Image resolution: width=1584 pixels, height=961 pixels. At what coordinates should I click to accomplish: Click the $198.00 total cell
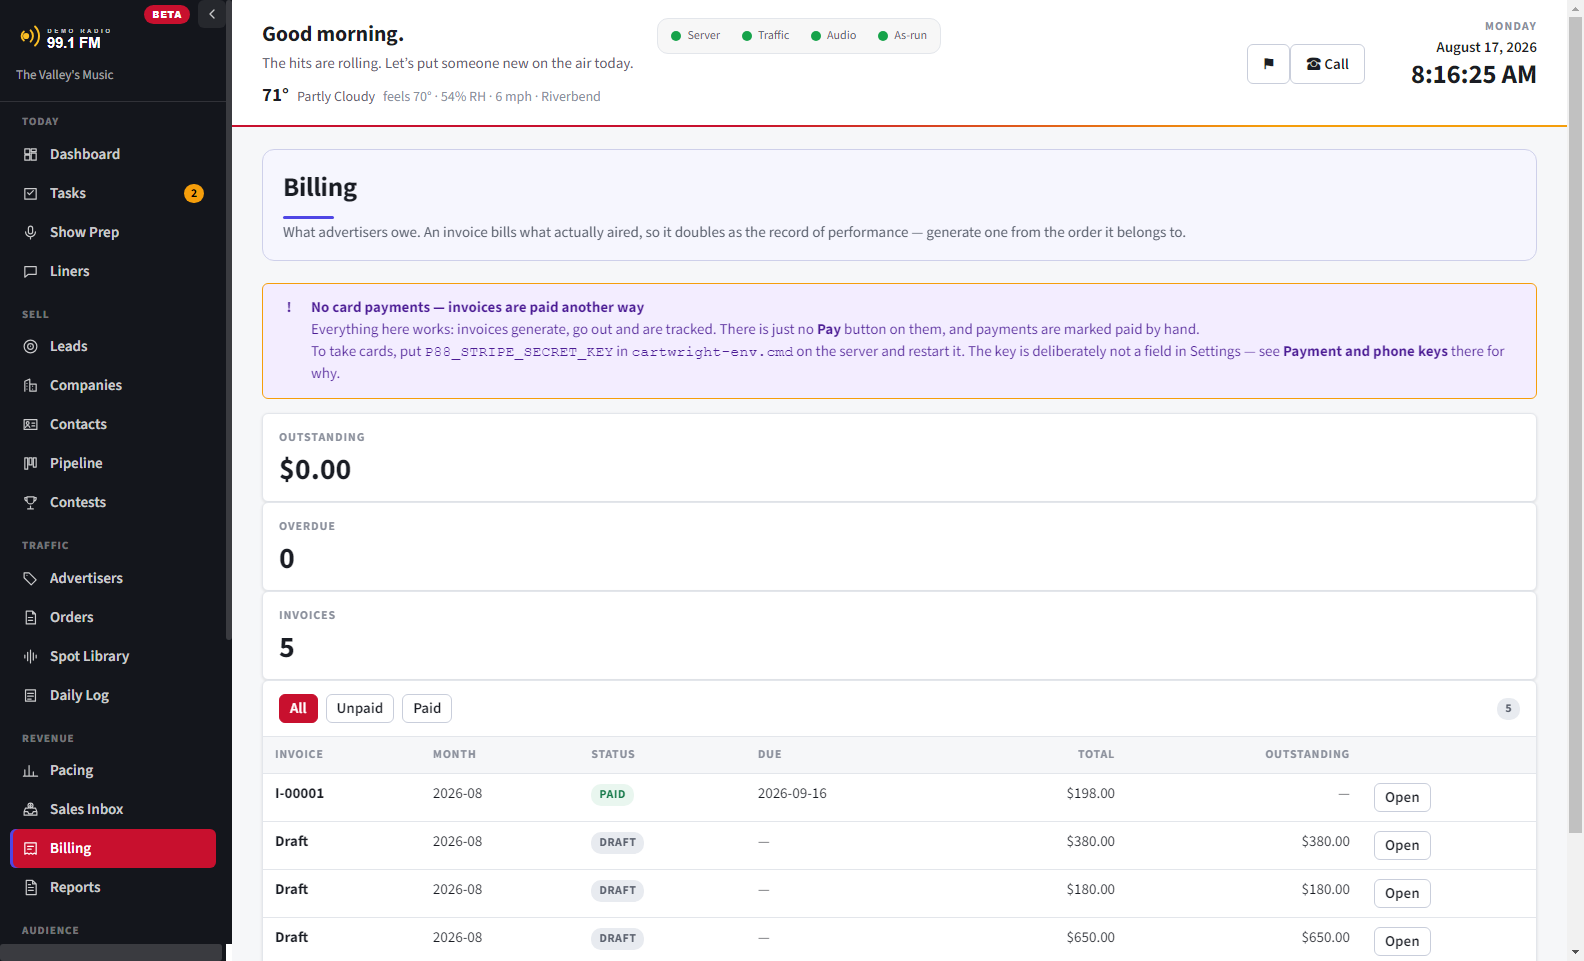click(1090, 793)
